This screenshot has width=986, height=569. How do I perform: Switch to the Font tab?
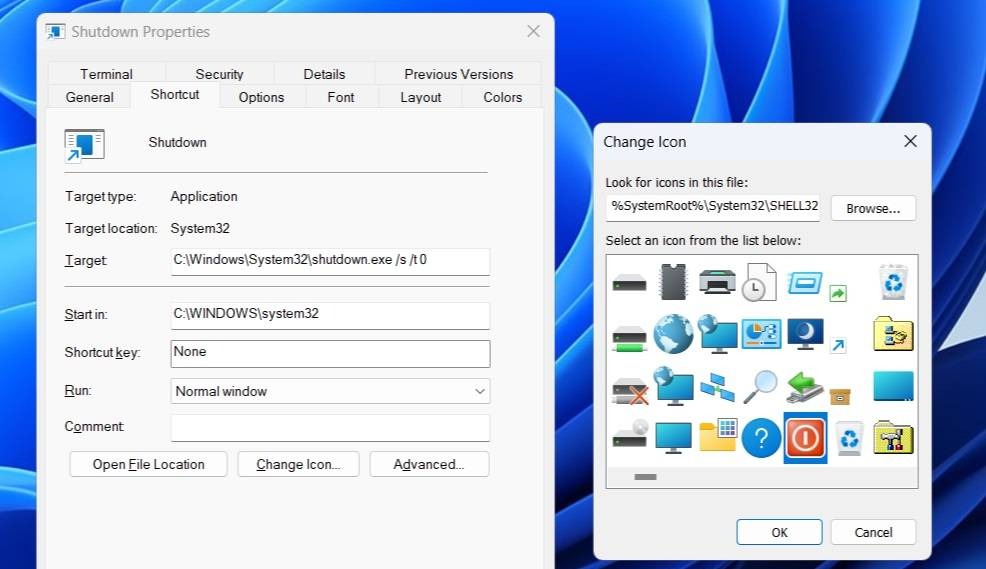pyautogui.click(x=341, y=97)
